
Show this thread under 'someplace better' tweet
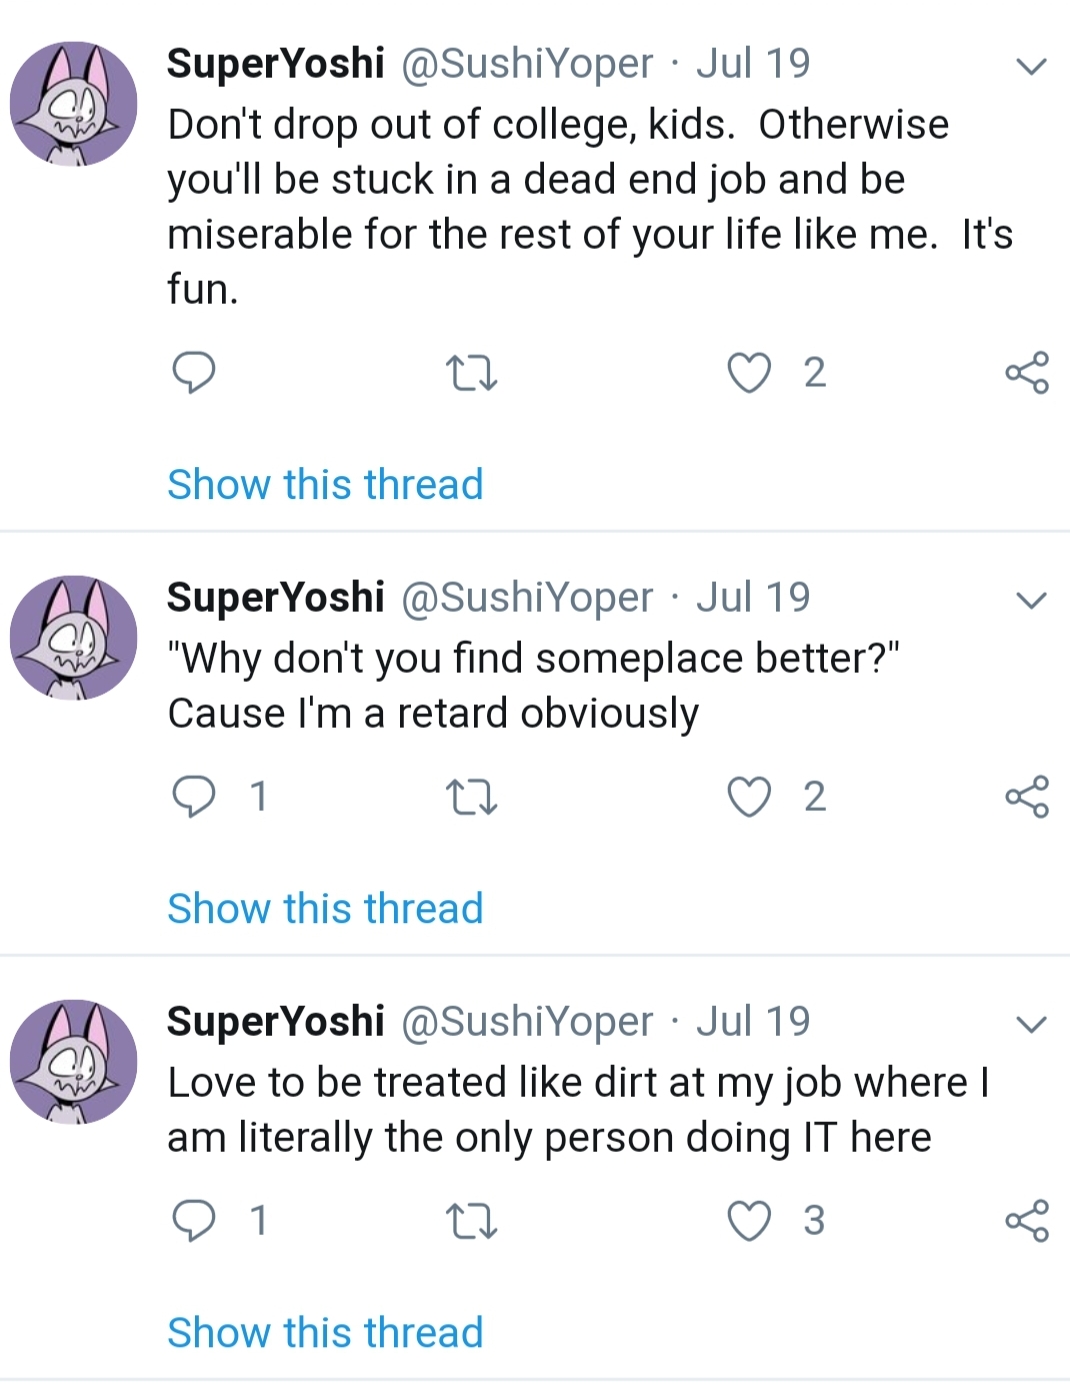(x=325, y=909)
